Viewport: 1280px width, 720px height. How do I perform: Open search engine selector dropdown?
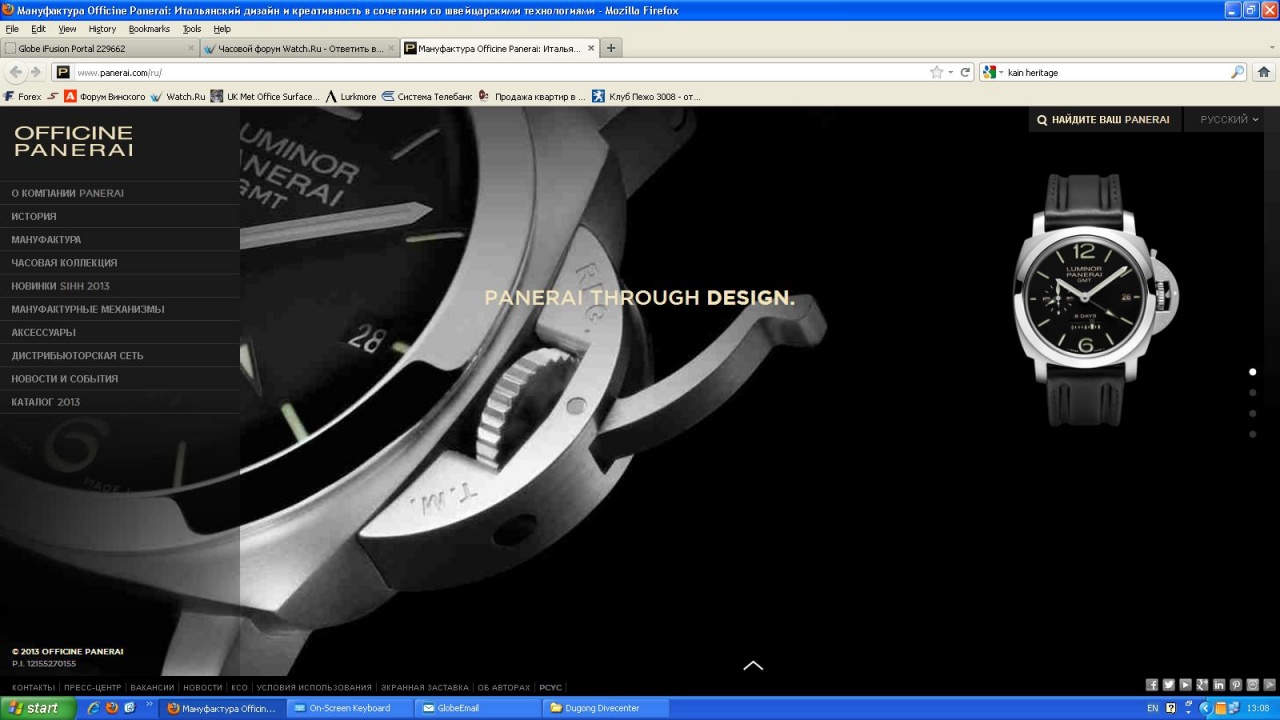click(991, 72)
